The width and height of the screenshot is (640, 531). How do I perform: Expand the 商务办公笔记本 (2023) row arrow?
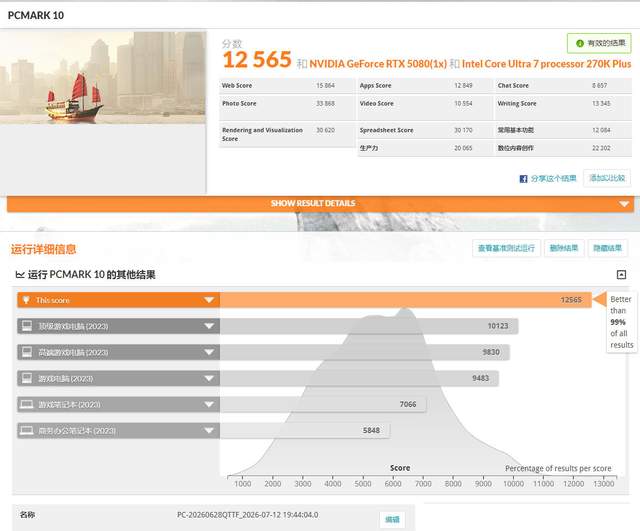[209, 431]
